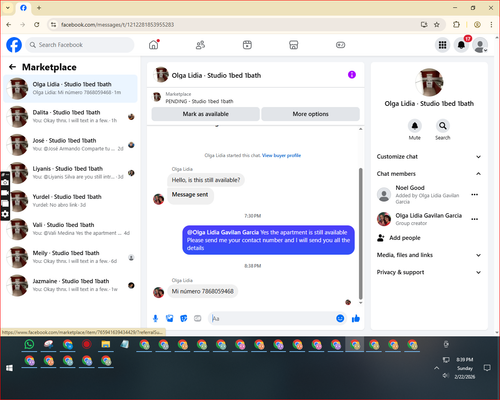The height and width of the screenshot is (400, 500).
Task: Send a thumbs up like
Action: click(x=356, y=318)
